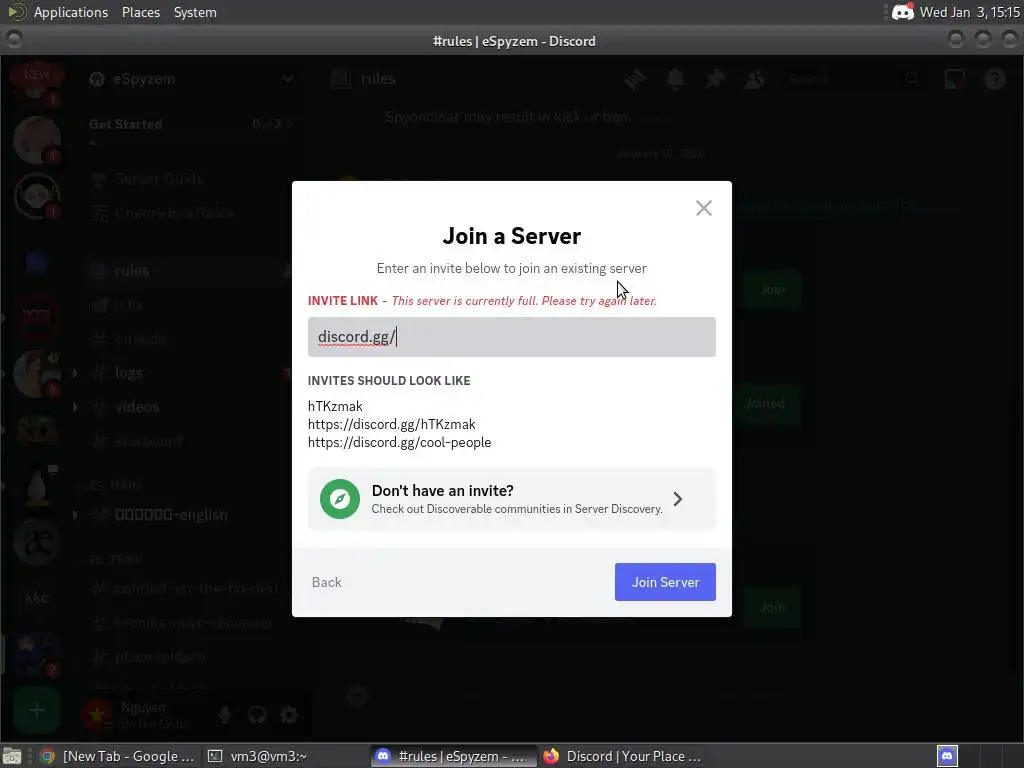The image size is (1024, 768).
Task: Toggle the microphone mute icon
Action: tap(225, 715)
